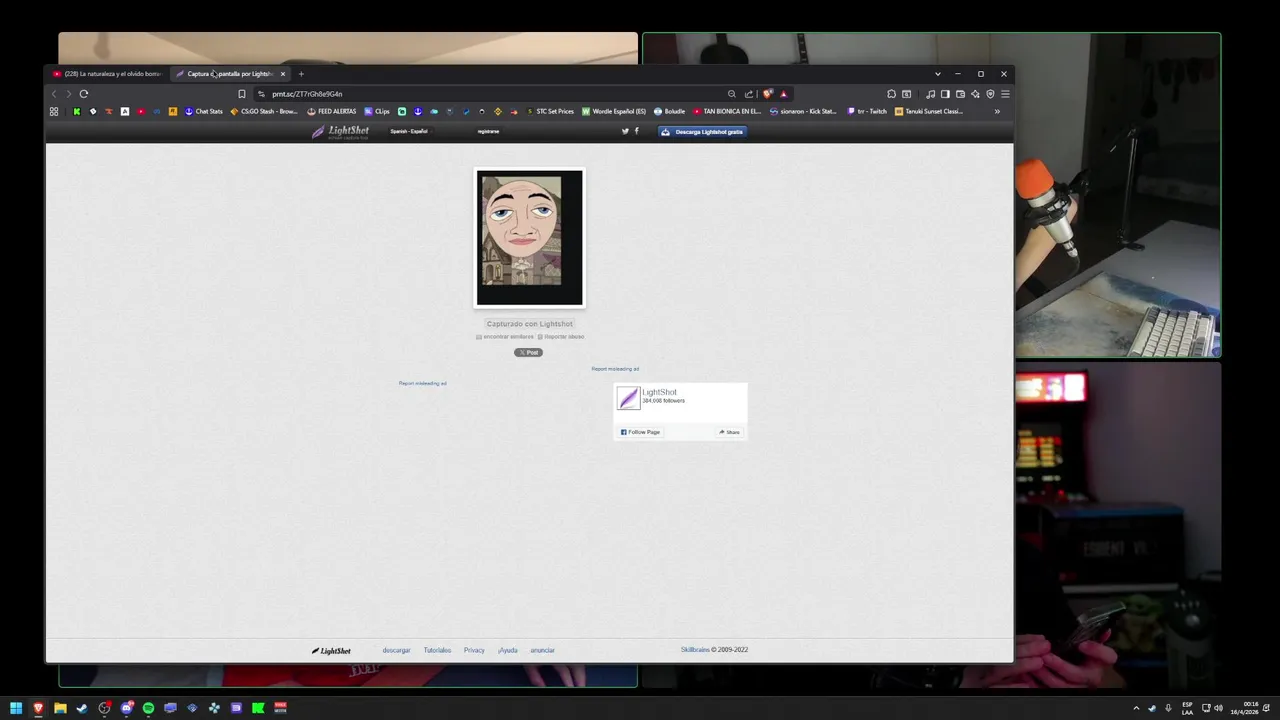Screen dimensions: 1280x720
Task: Open the Tanuki Sunset Classi bookmark
Action: click(929, 111)
